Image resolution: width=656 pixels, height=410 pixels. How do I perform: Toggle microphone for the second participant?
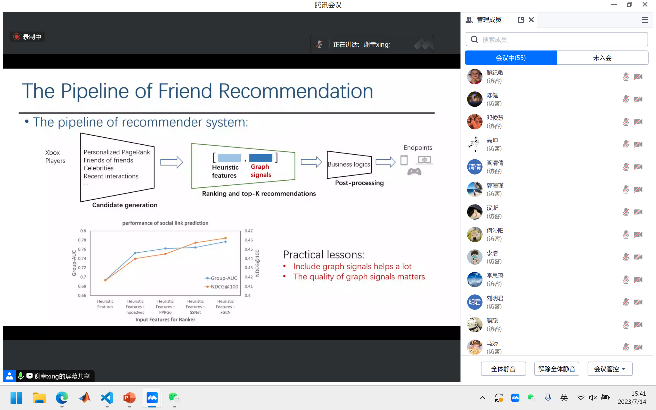click(x=626, y=99)
